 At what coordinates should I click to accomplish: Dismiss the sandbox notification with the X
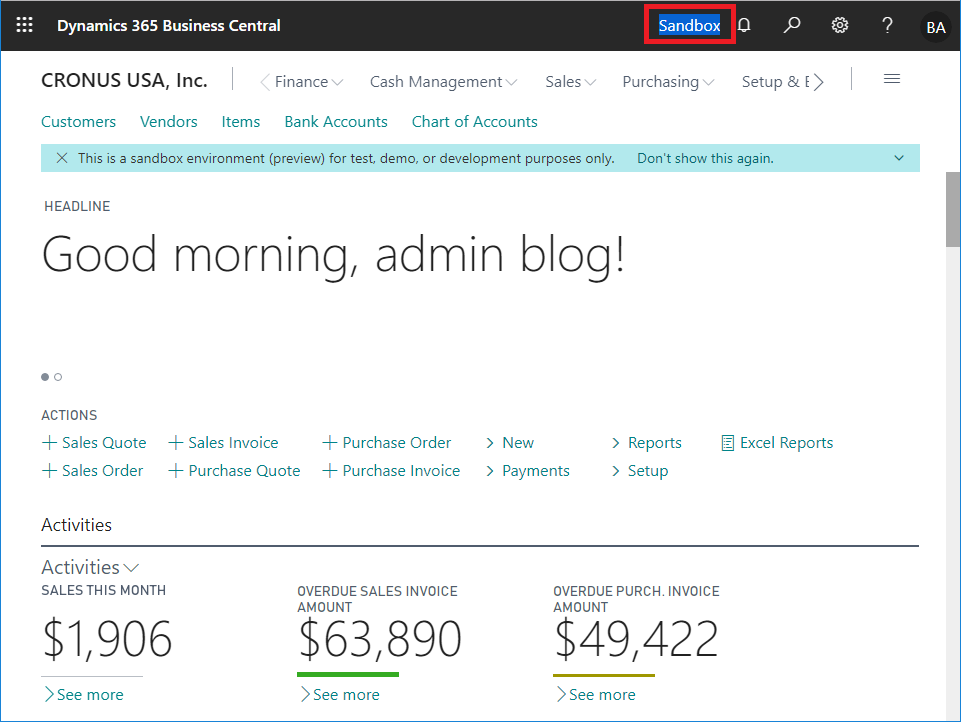(62, 158)
